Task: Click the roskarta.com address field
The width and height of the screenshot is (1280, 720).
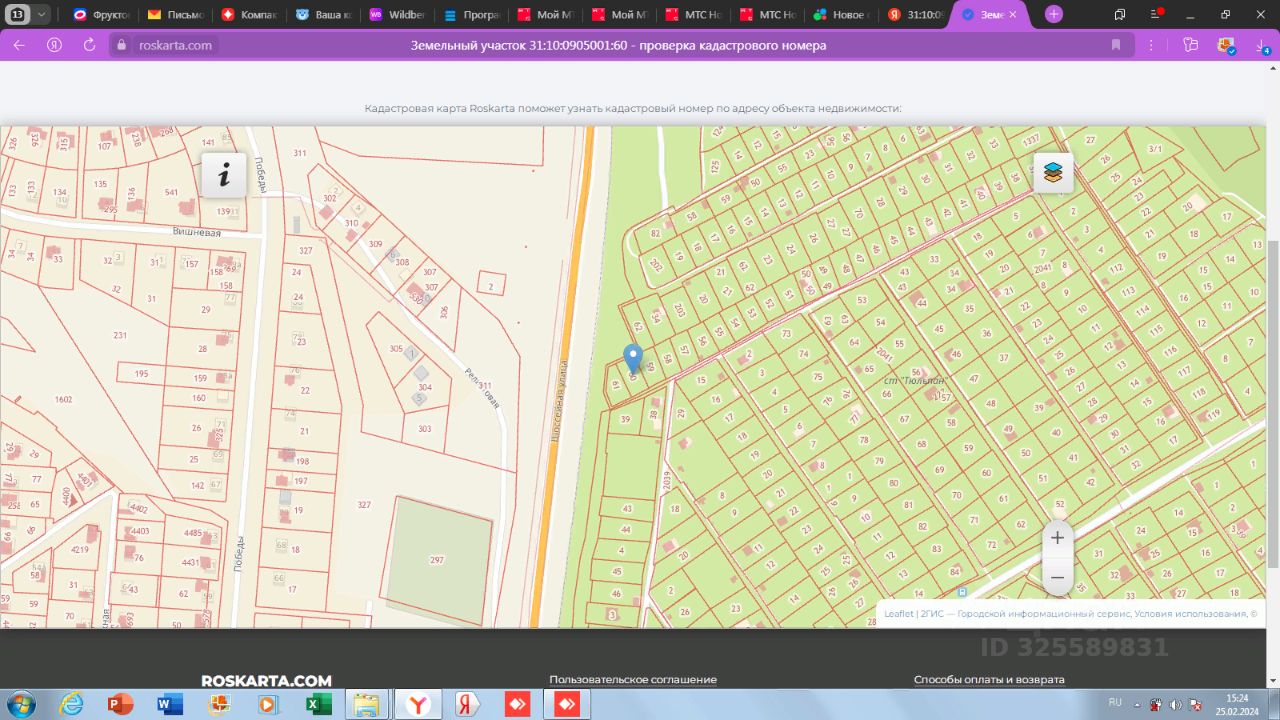Action: click(176, 45)
